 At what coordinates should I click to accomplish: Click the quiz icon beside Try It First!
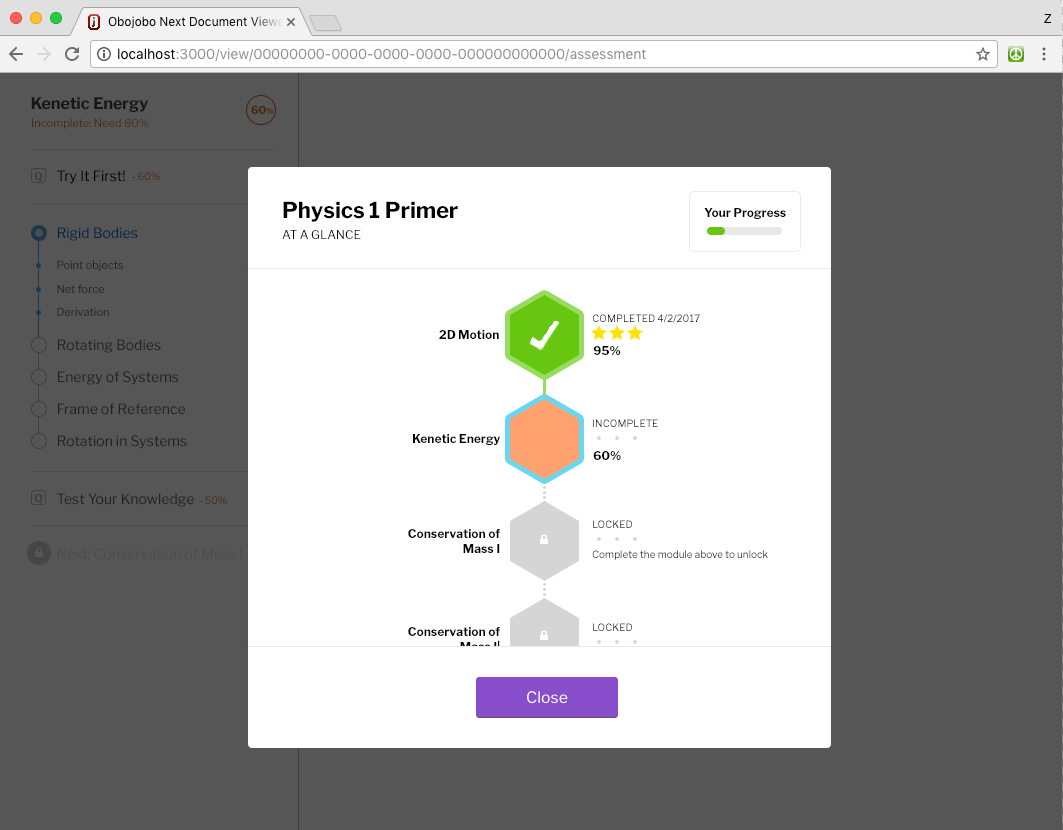(37, 174)
